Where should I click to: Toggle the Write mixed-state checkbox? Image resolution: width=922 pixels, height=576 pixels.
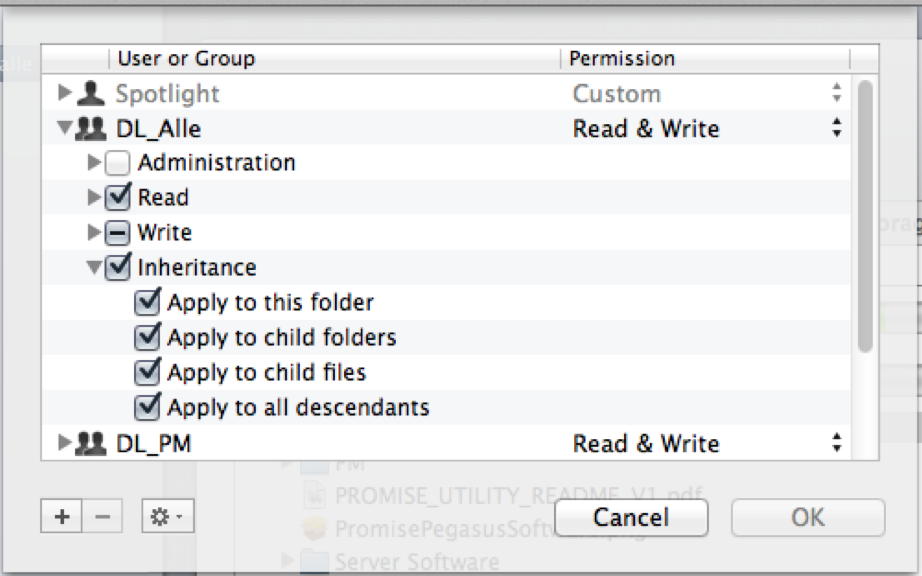click(x=119, y=233)
